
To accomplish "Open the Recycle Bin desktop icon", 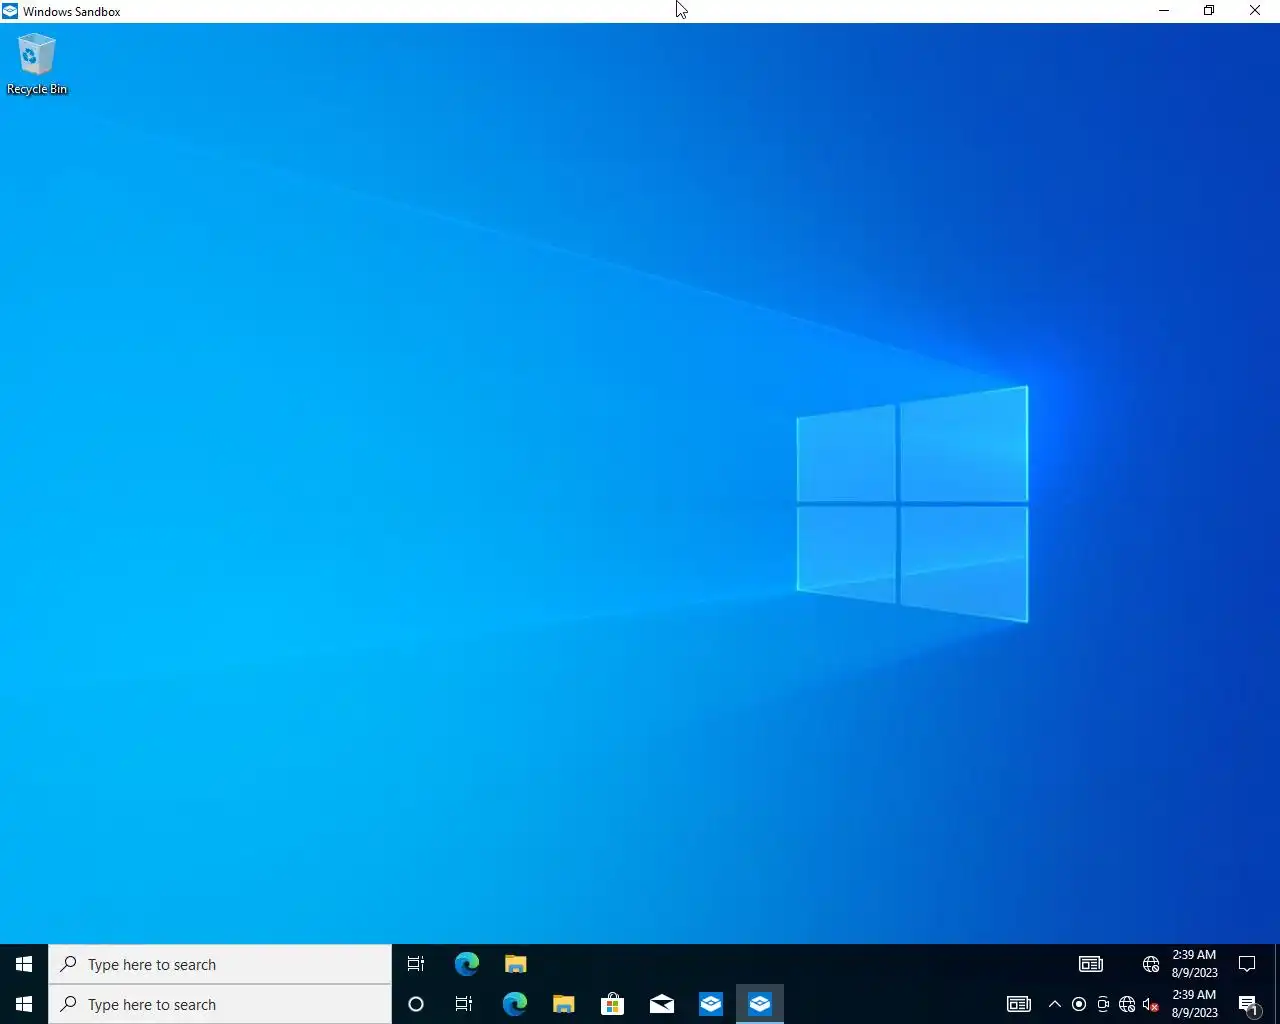I will click(x=36, y=64).
